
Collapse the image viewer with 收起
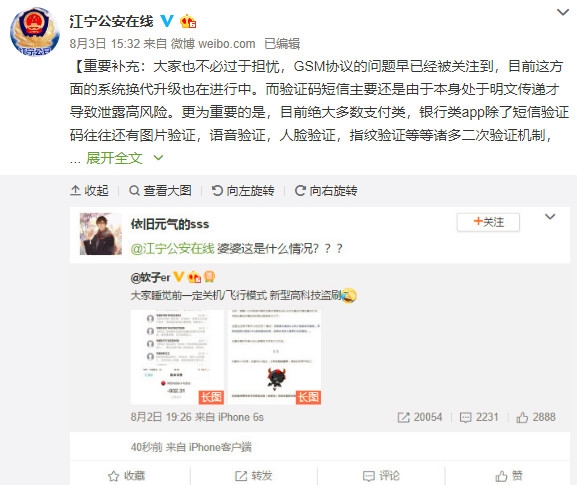click(89, 191)
